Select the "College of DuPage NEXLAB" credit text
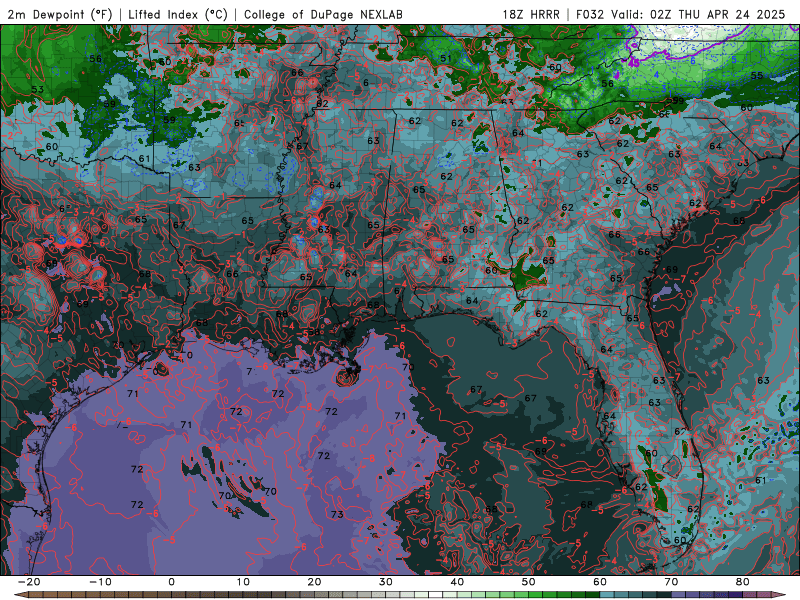 click(323, 14)
